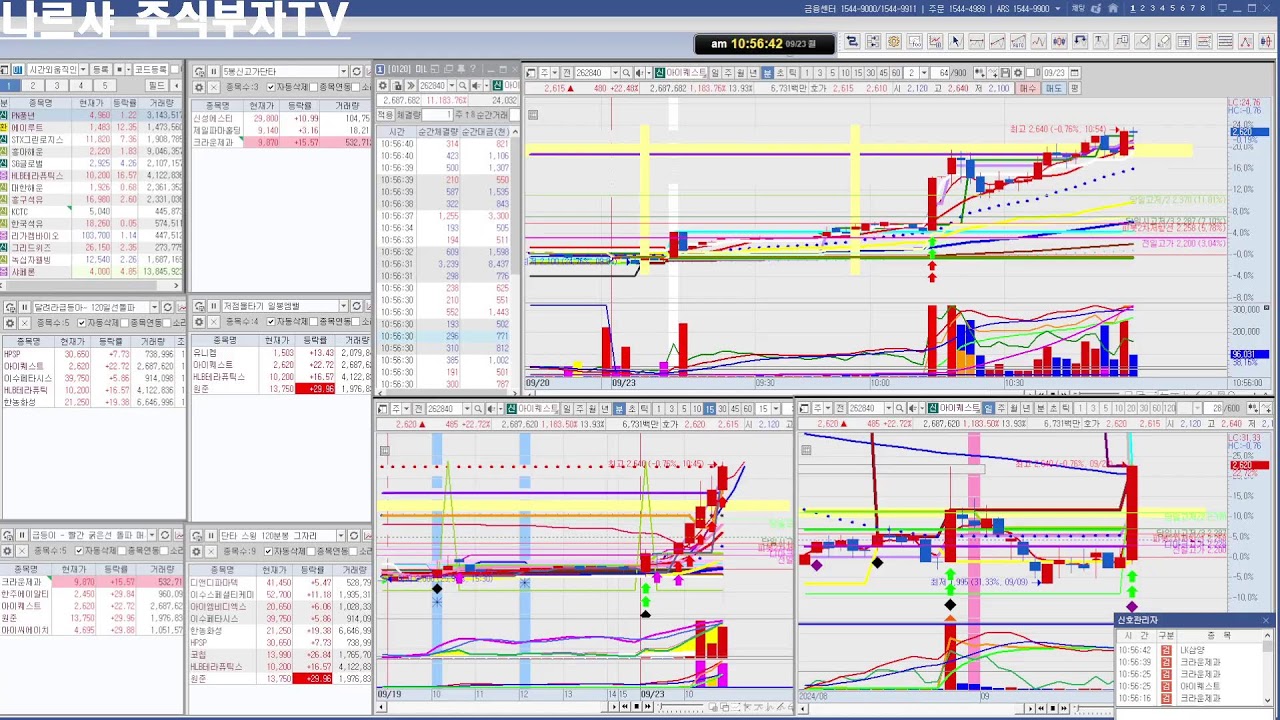Image resolution: width=1280 pixels, height=720 pixels.
Task: Click the monitor icon in the title bar
Action: click(1222, 8)
